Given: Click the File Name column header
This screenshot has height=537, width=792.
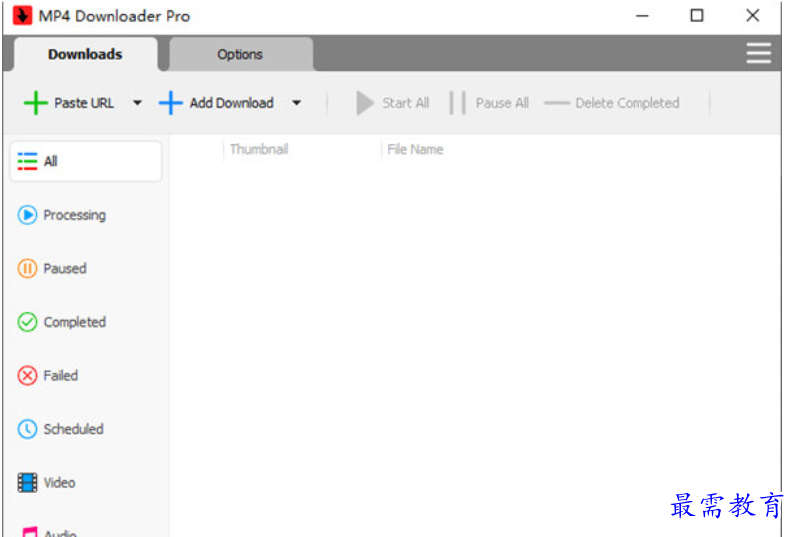Looking at the screenshot, I should pyautogui.click(x=415, y=149).
